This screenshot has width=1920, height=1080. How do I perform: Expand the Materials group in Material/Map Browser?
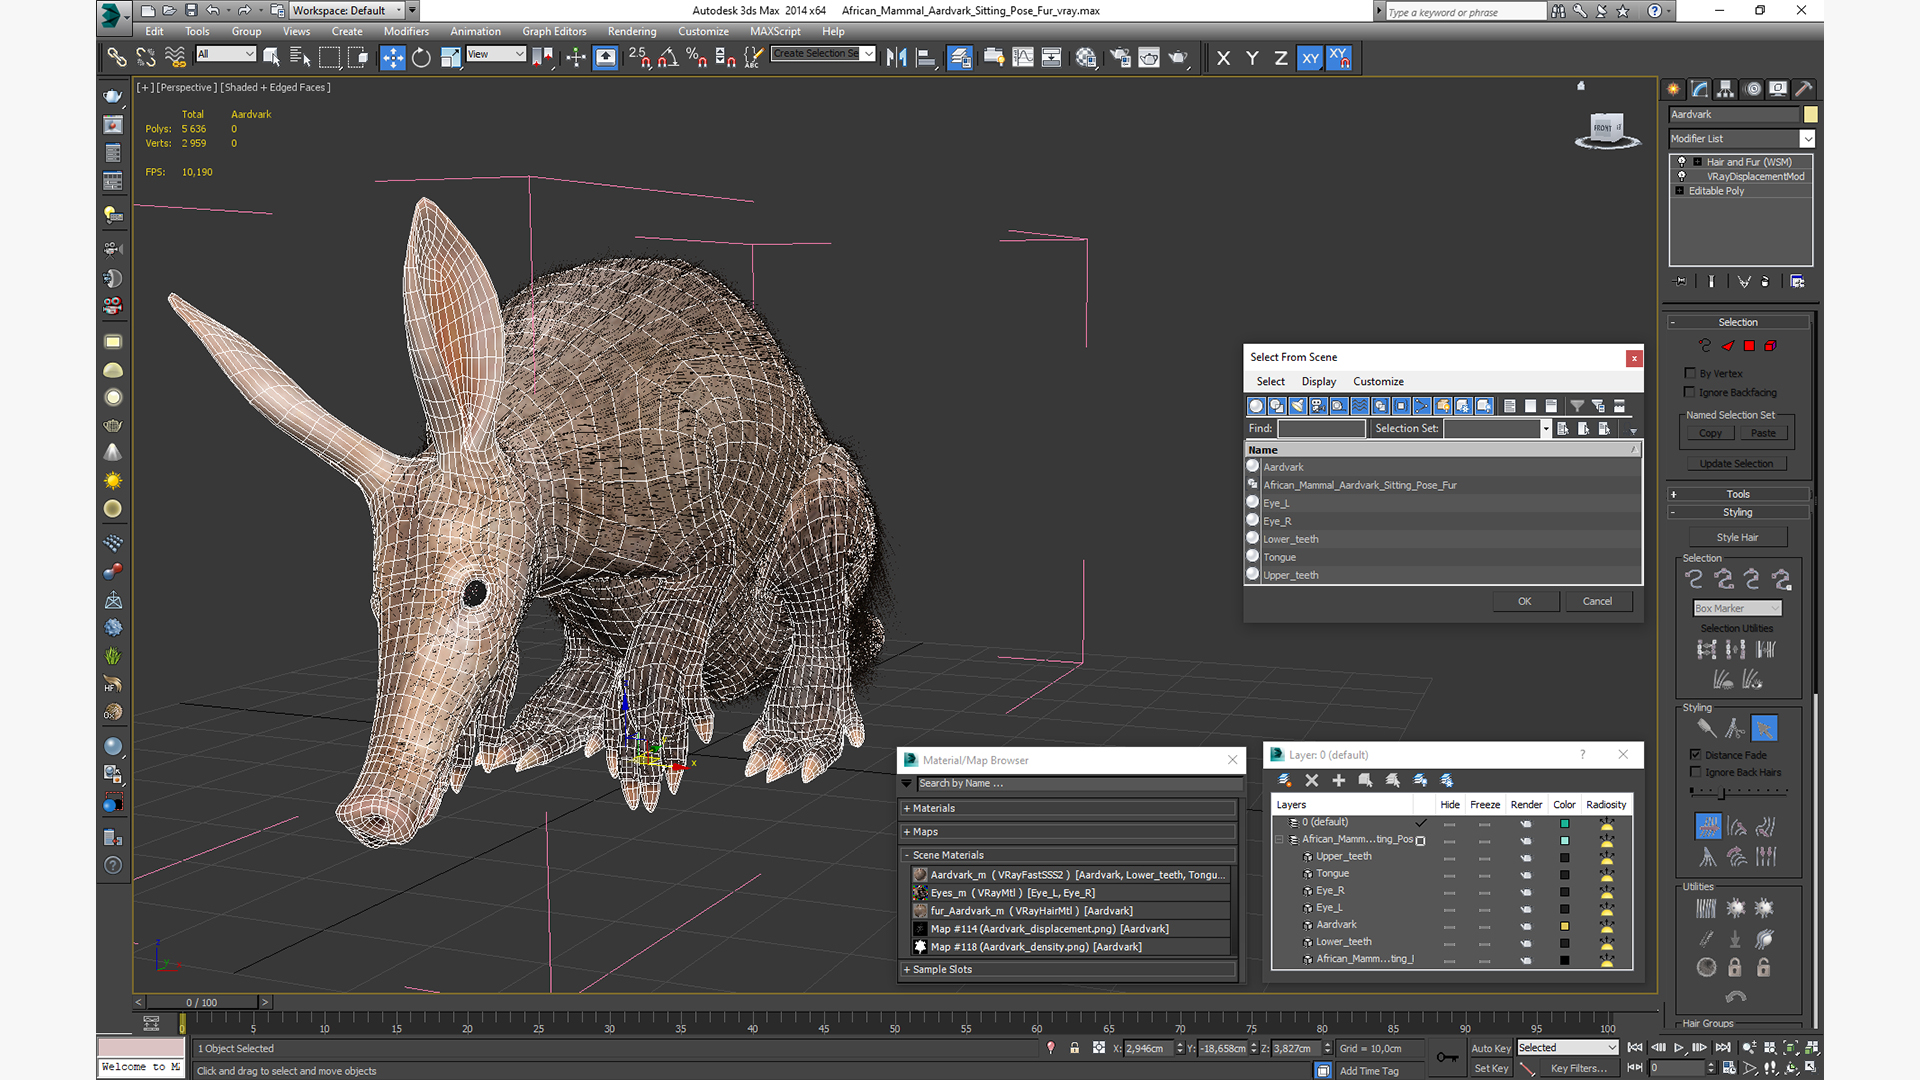pyautogui.click(x=1068, y=808)
